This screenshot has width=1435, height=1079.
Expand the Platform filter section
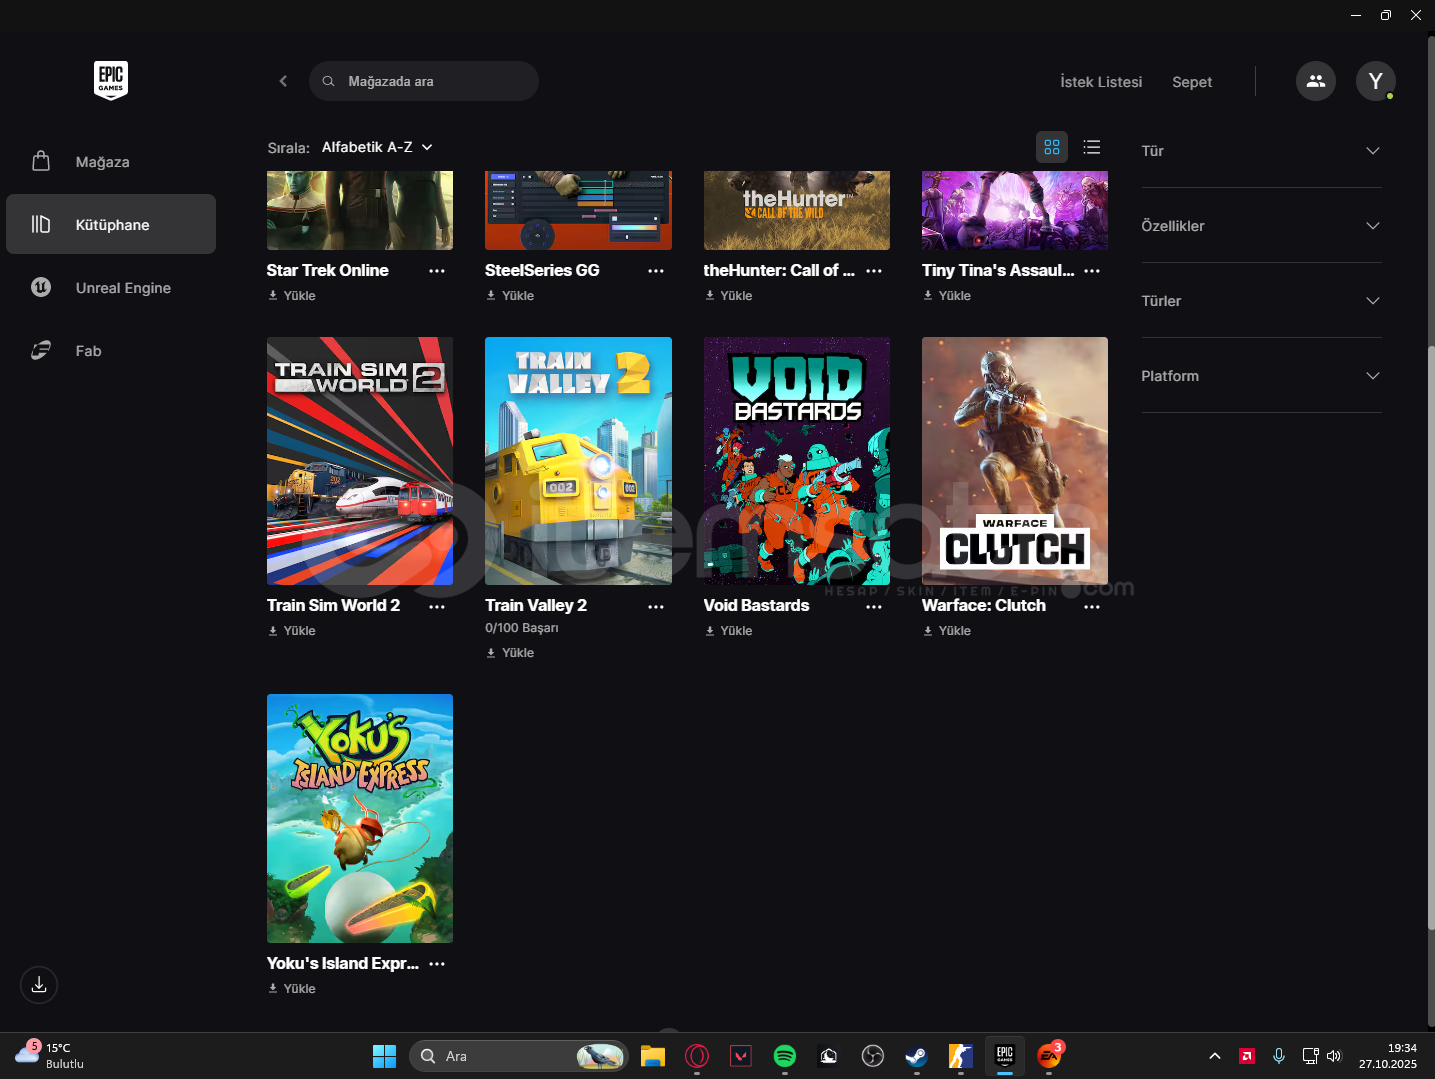pos(1261,376)
